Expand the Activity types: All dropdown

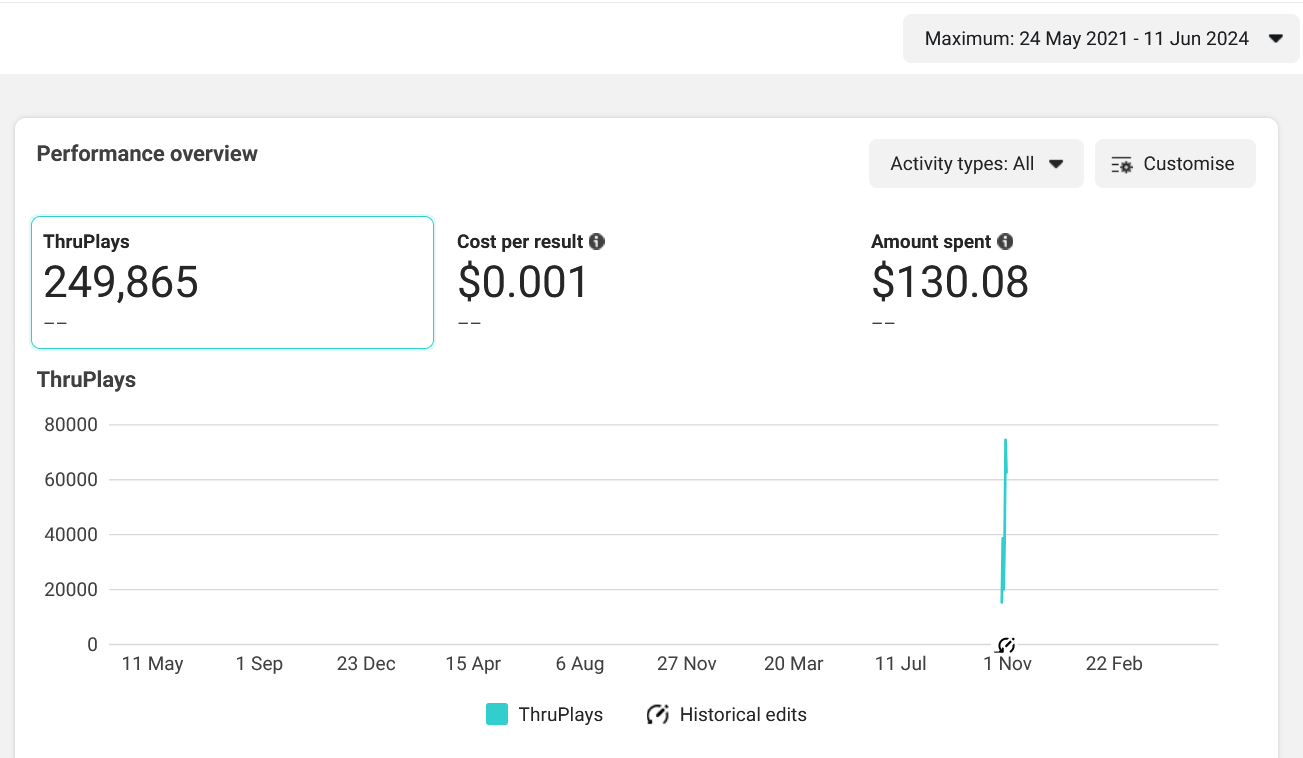pos(975,164)
